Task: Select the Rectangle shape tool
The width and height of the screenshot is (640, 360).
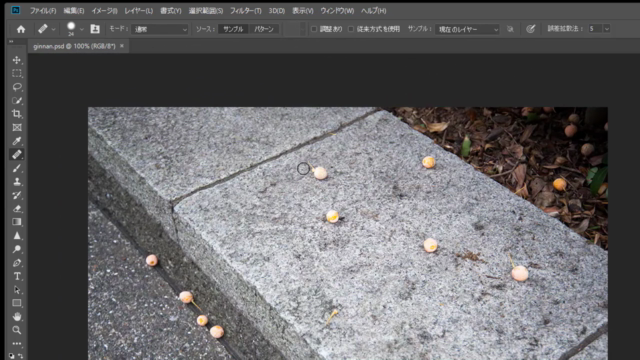Action: click(17, 303)
